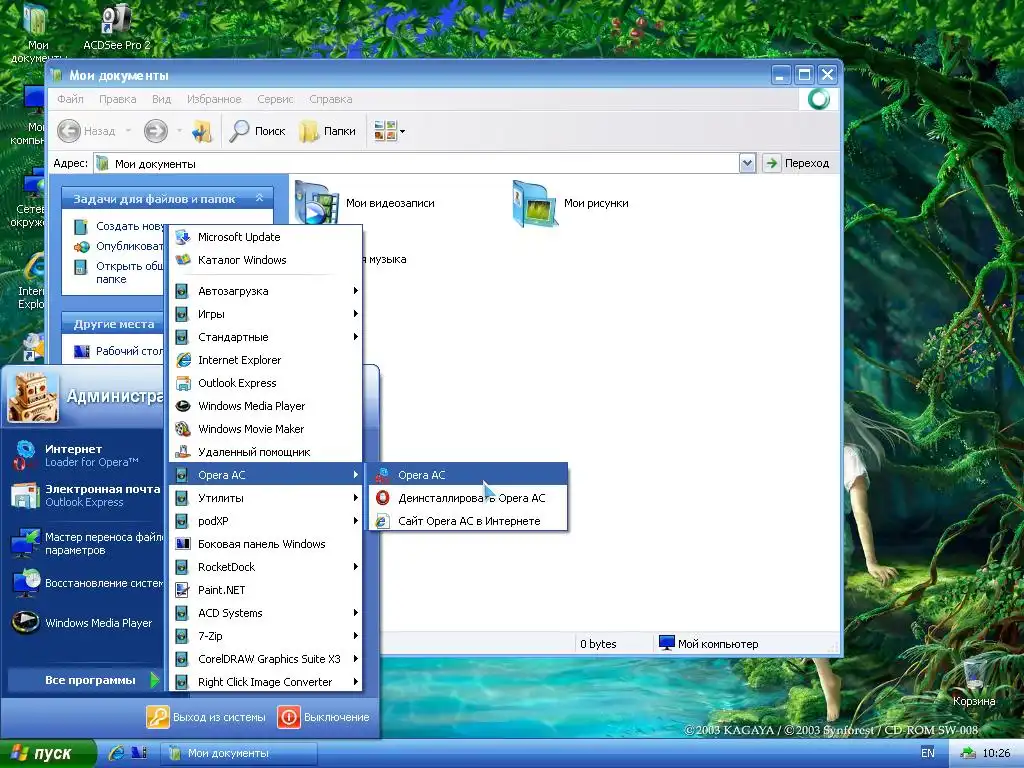Choose Деинсталлировать Opera AC
The width and height of the screenshot is (1024, 768).
coord(468,498)
